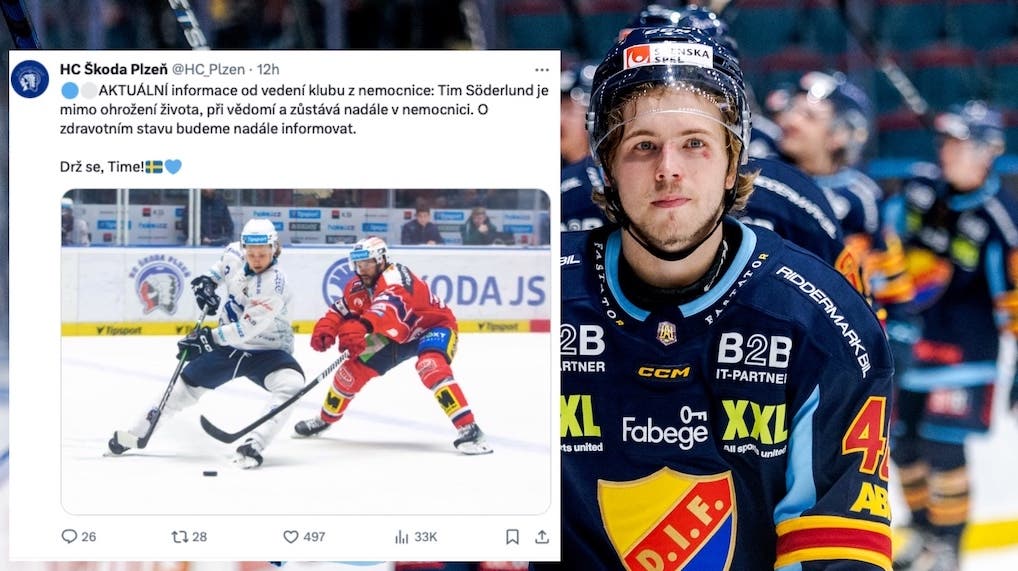Like the tweet with the heart icon
The width and height of the screenshot is (1018, 571).
(x=291, y=537)
